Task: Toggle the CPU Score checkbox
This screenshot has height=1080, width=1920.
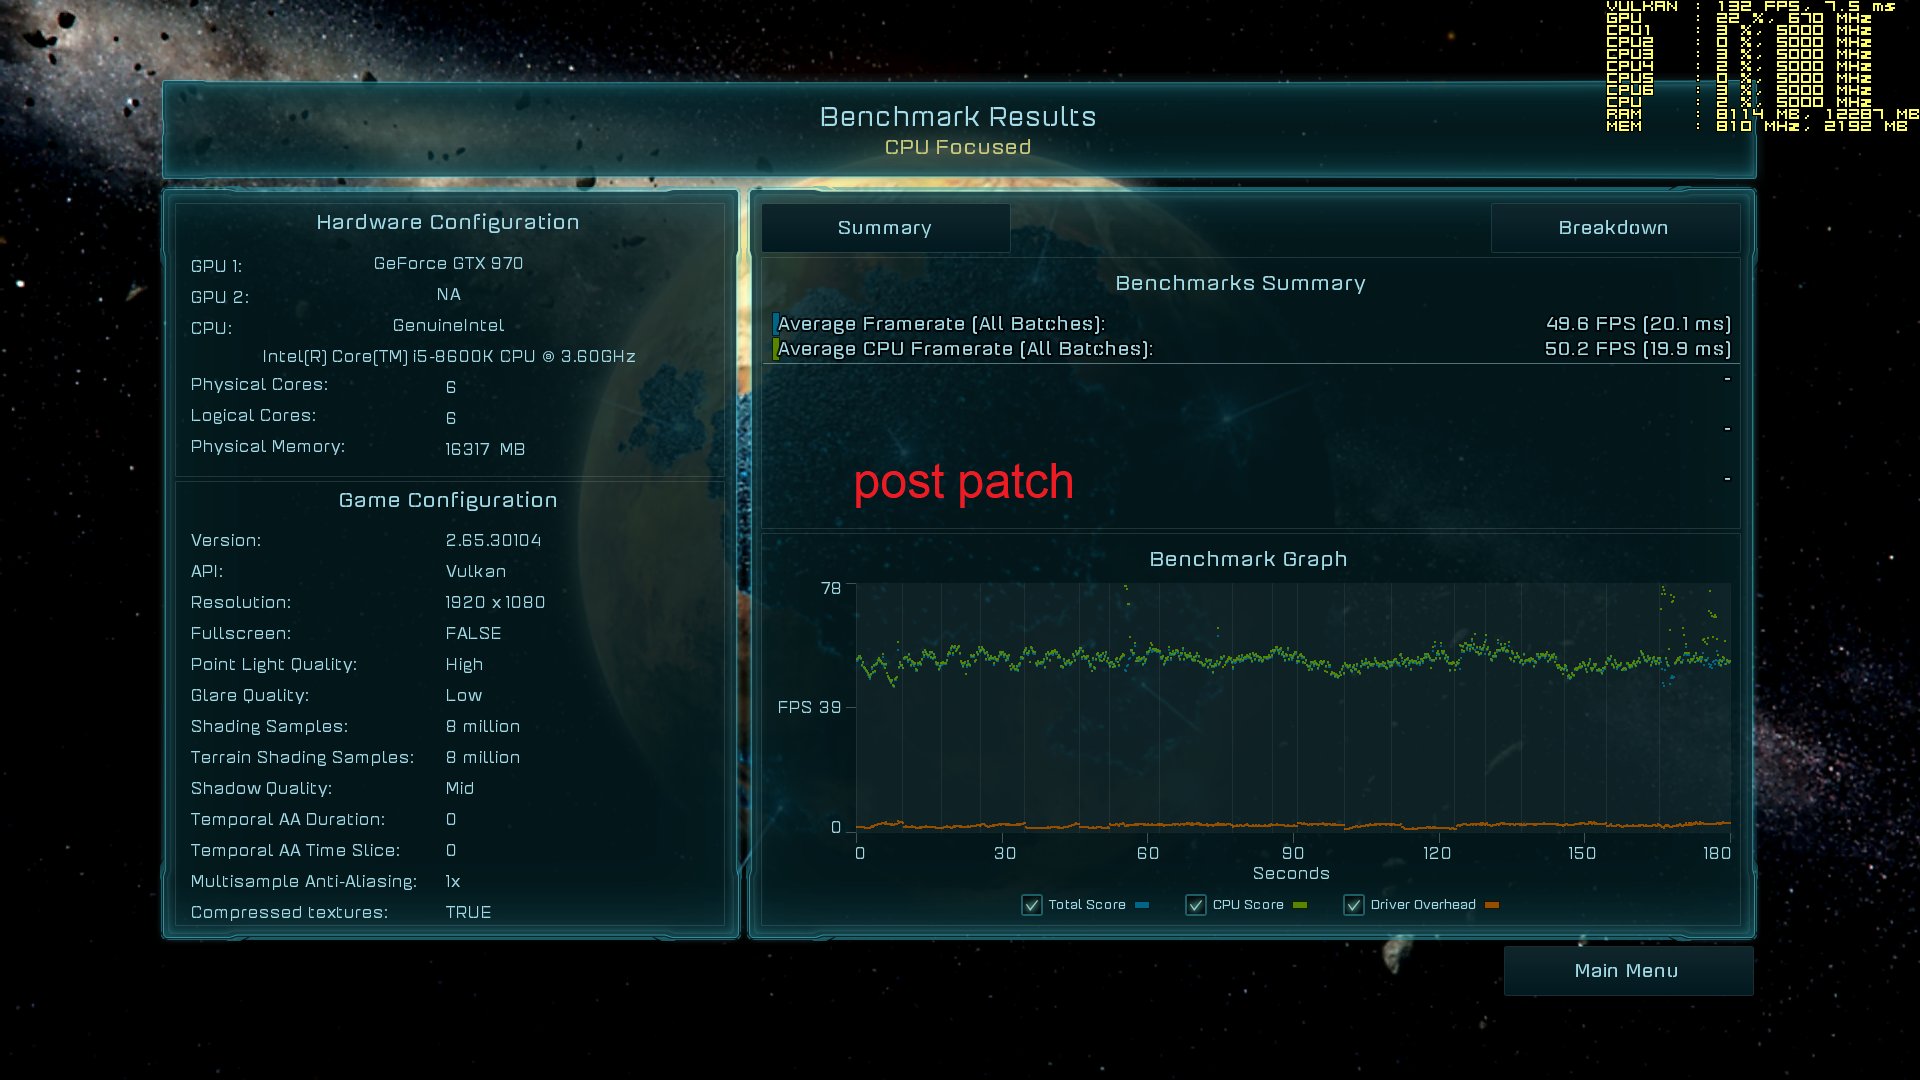Action: [x=1195, y=905]
